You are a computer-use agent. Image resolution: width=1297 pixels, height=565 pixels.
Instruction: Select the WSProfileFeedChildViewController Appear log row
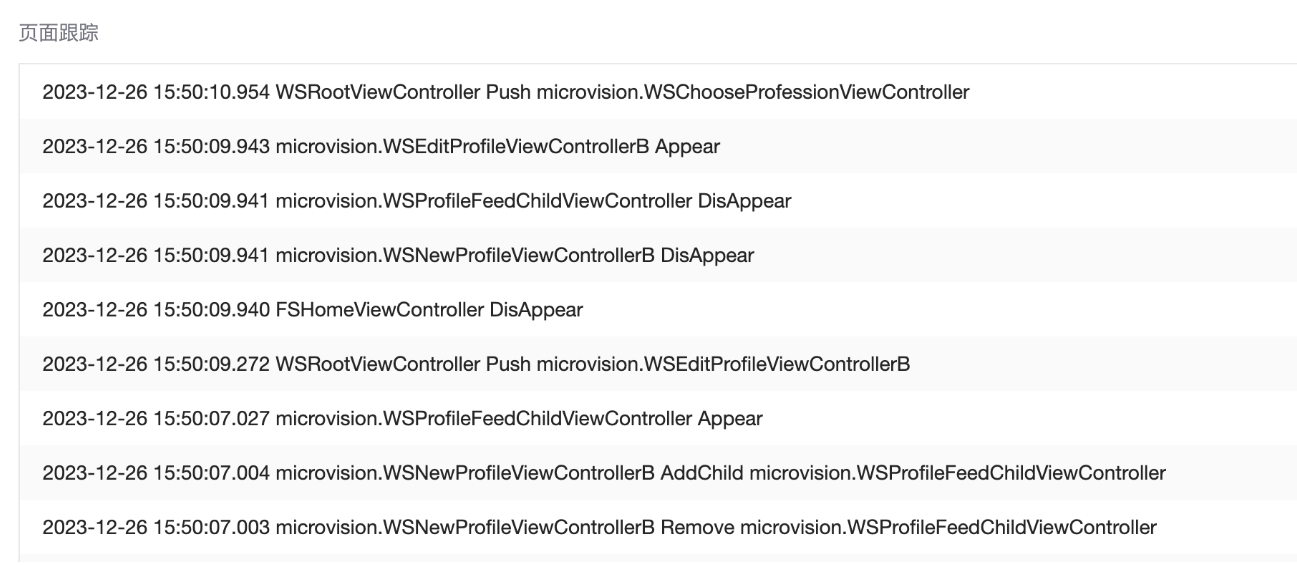click(x=402, y=418)
